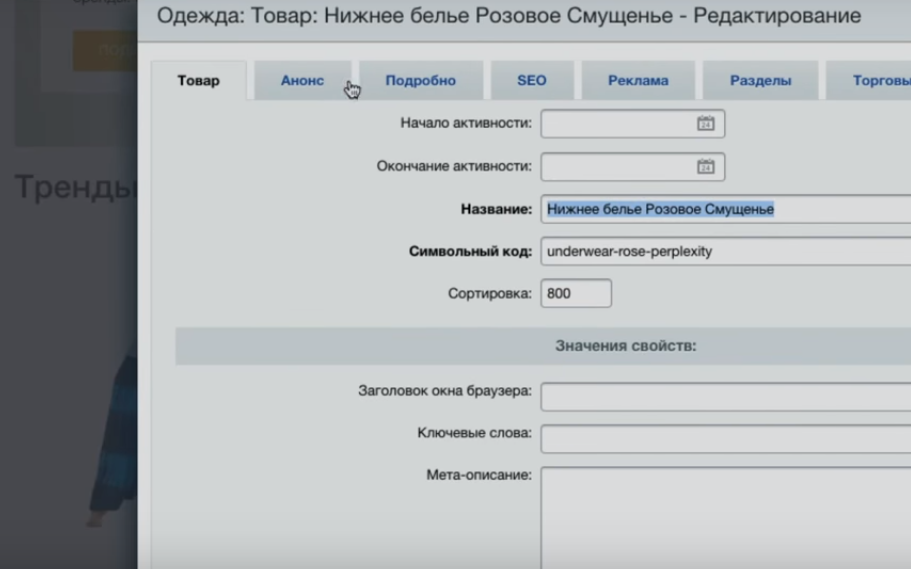Click the Сортировка field showing 800
The height and width of the screenshot is (569, 911).
pyautogui.click(x=576, y=294)
